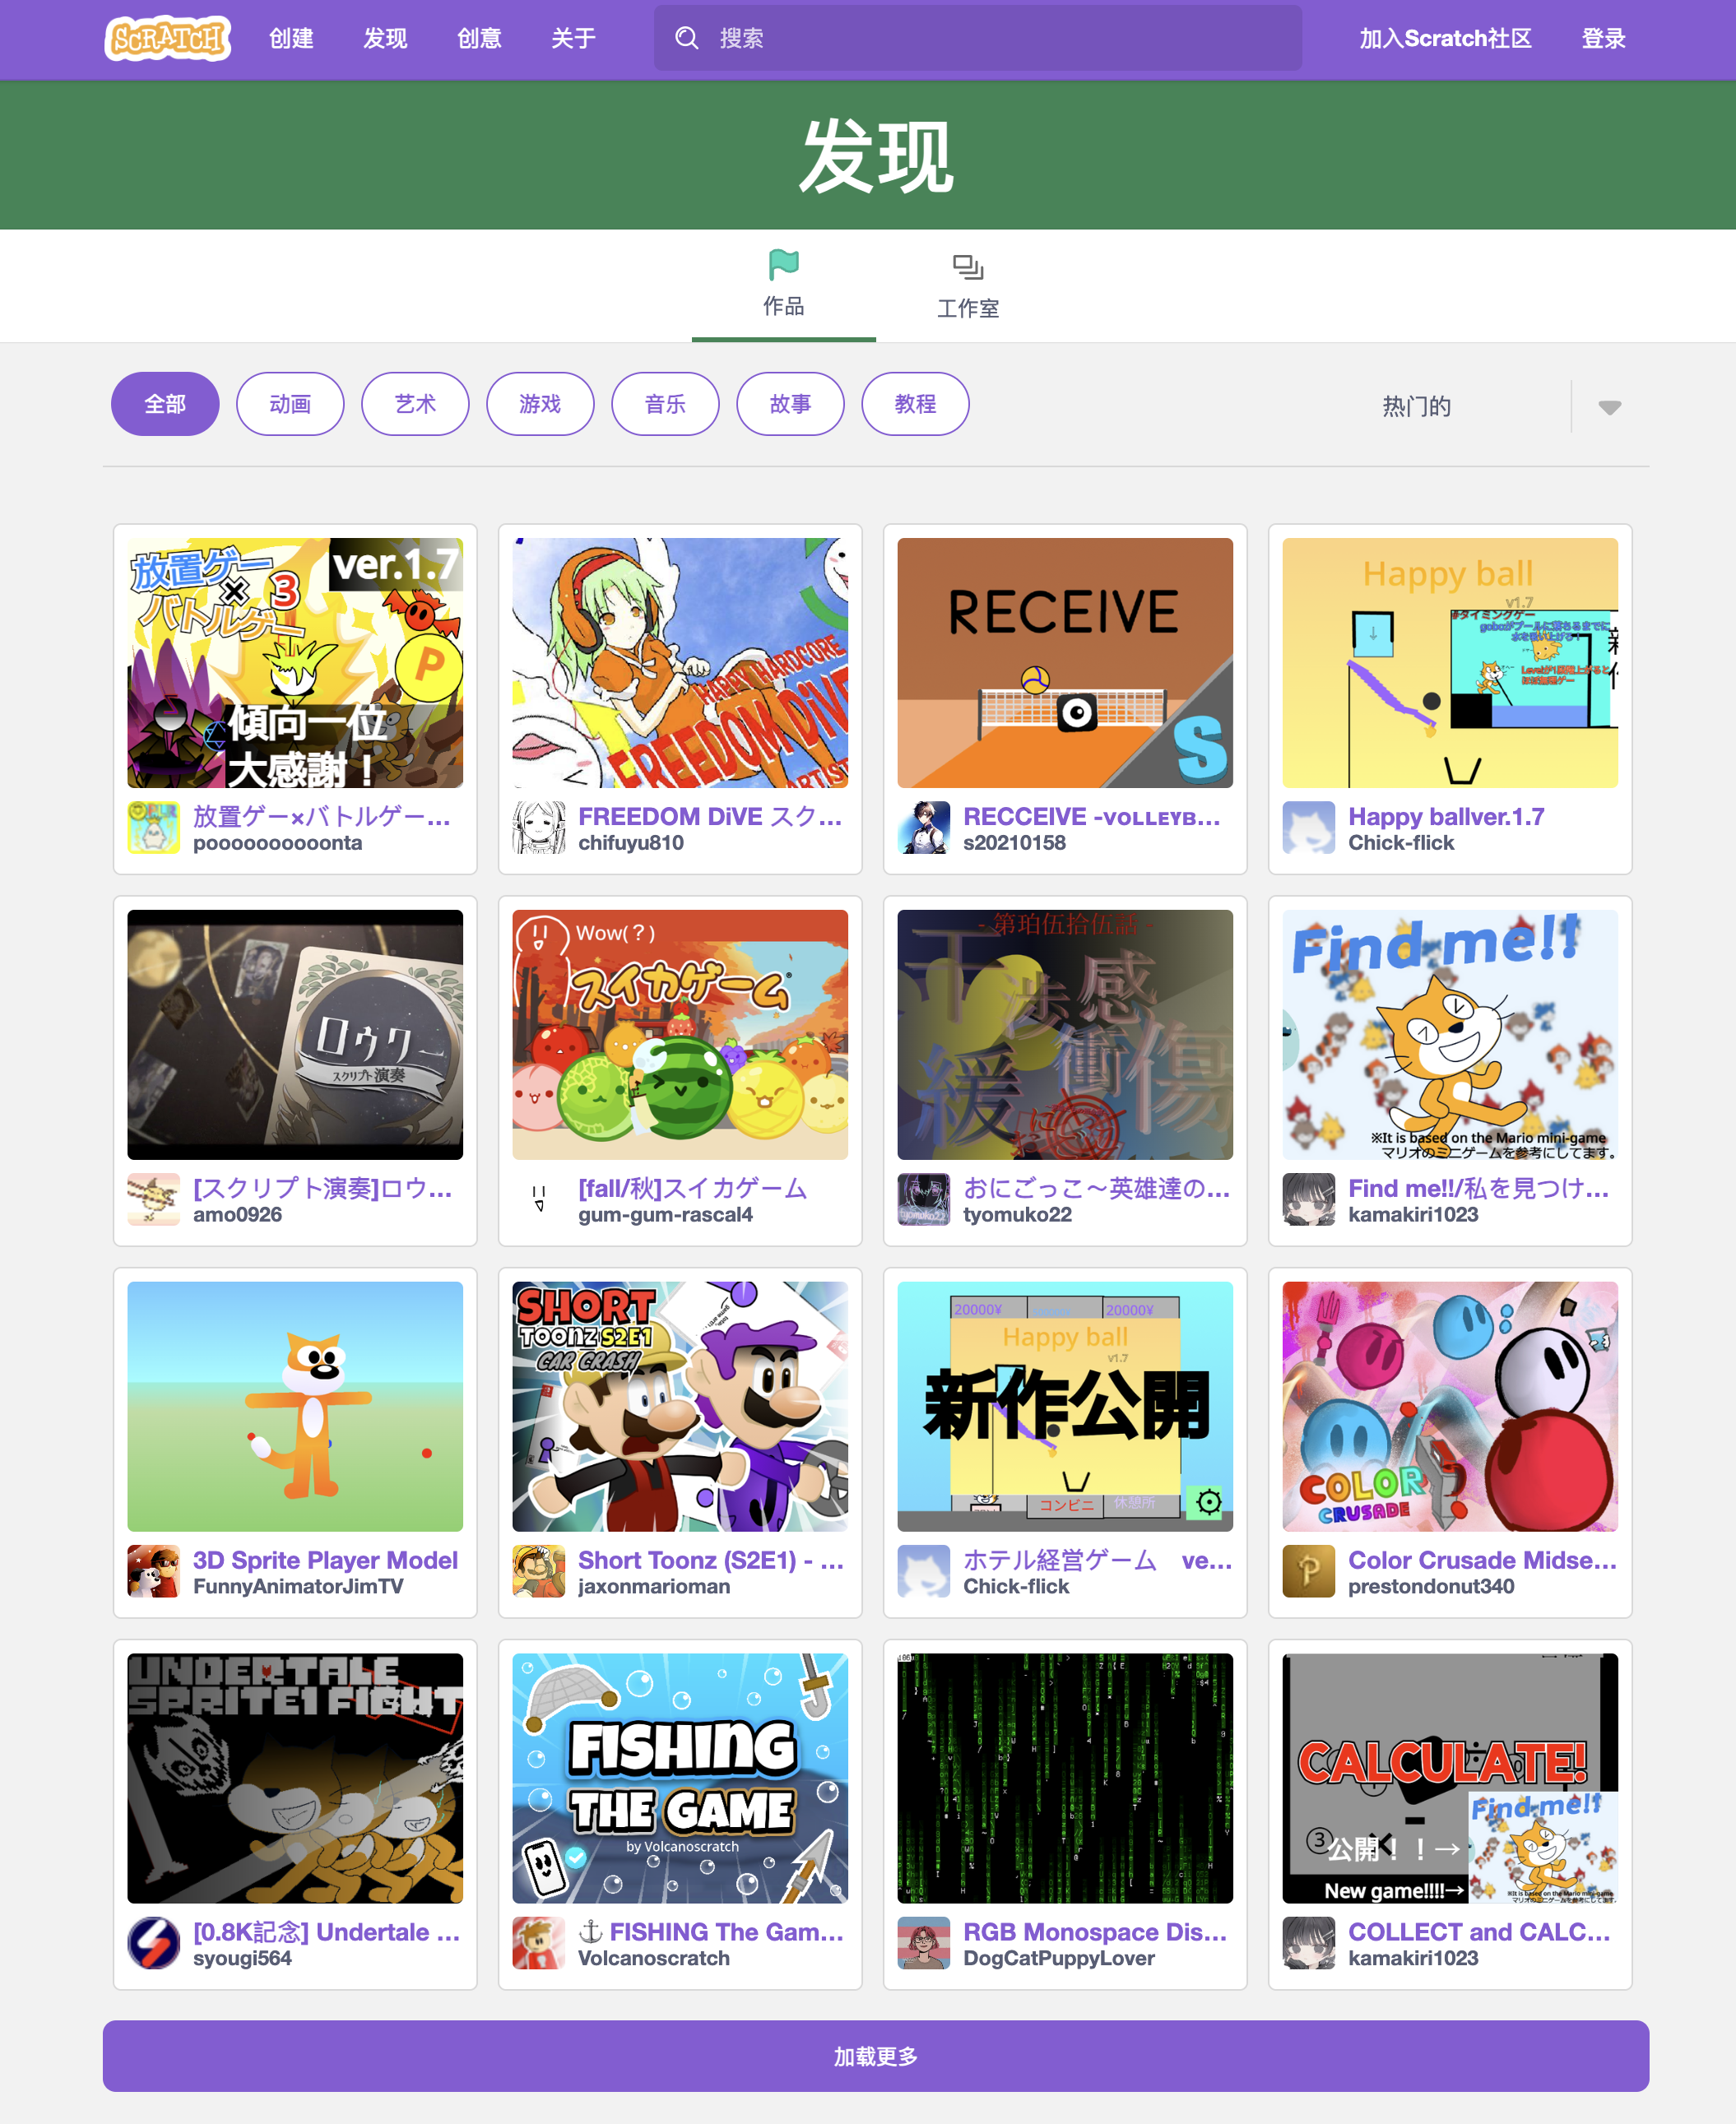Select the 全部 filter pill
1736x2124 pixels.
[165, 404]
